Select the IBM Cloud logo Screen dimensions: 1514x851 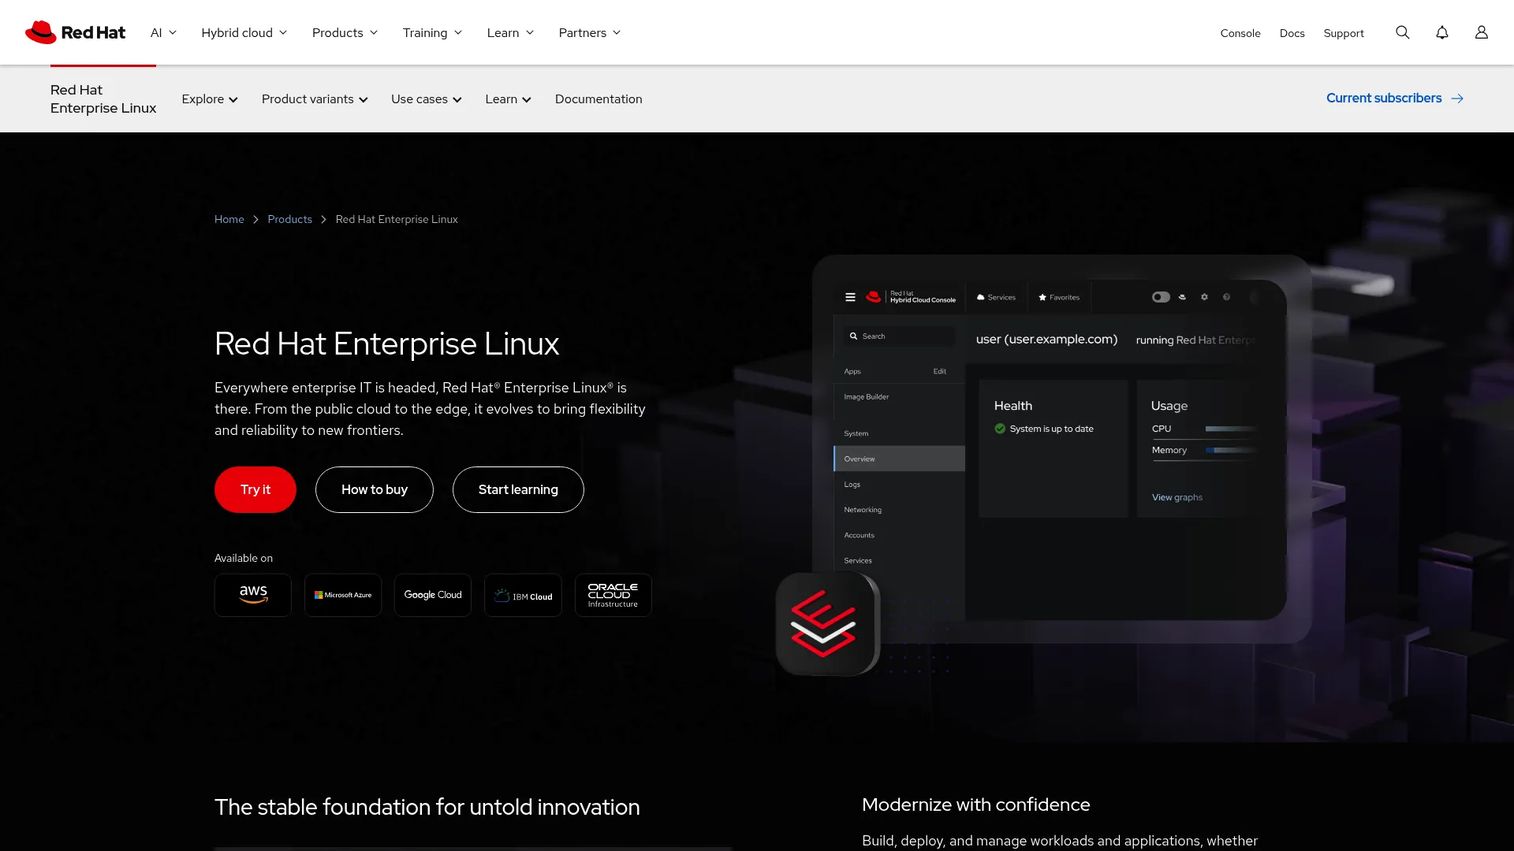(523, 595)
